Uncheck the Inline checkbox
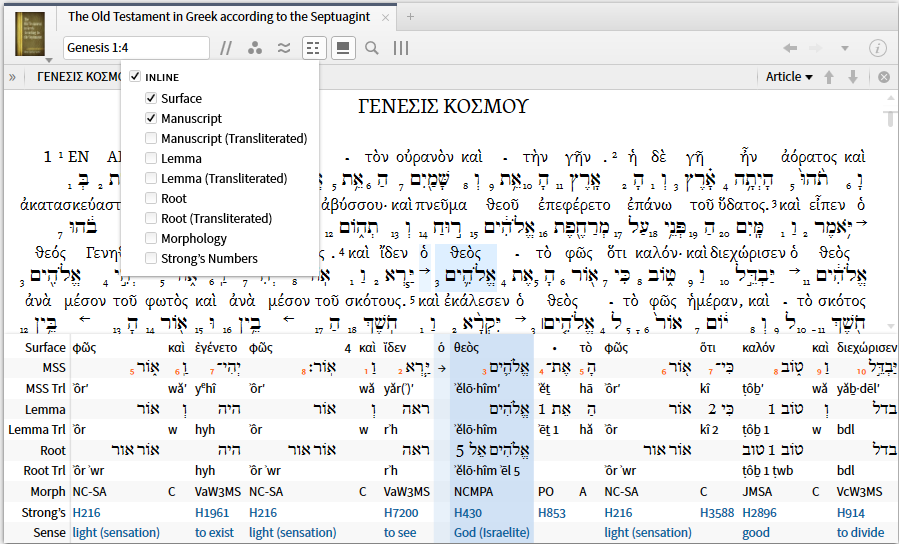 [135, 76]
